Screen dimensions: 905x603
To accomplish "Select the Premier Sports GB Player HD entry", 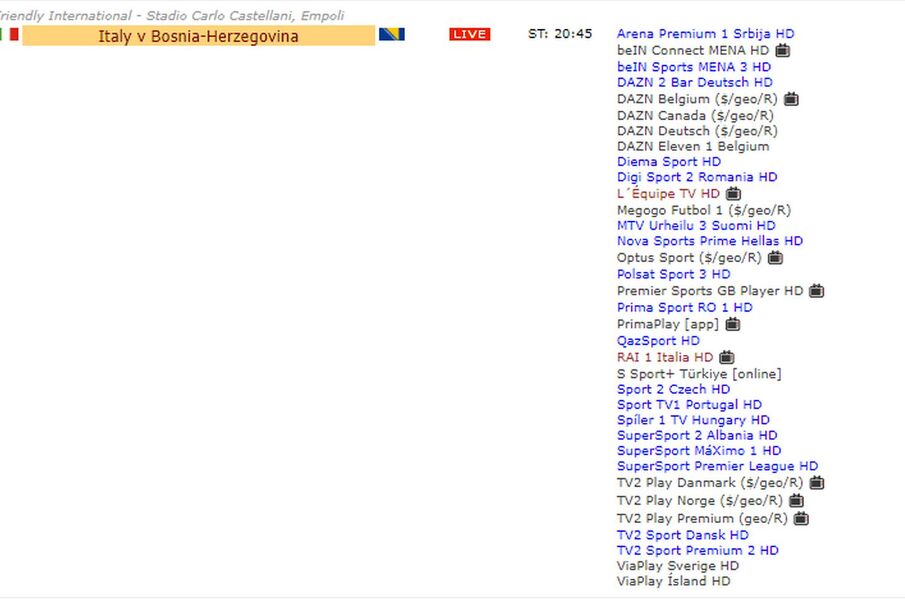I will 710,291.
